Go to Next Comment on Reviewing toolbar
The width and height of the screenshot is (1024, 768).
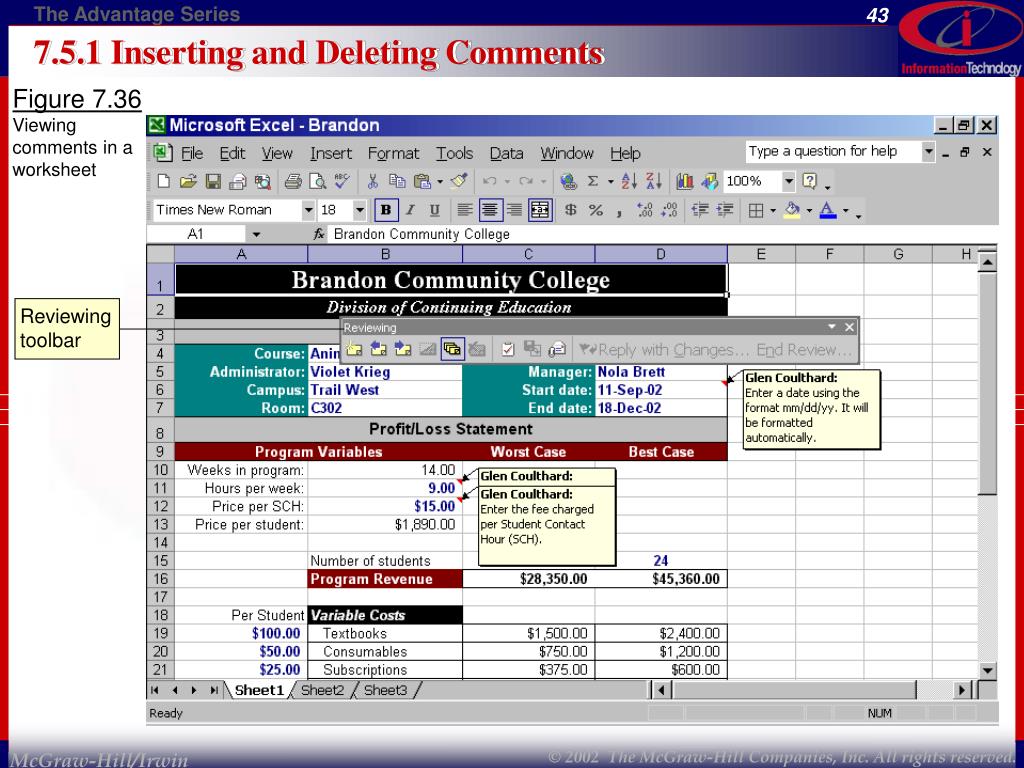click(403, 349)
